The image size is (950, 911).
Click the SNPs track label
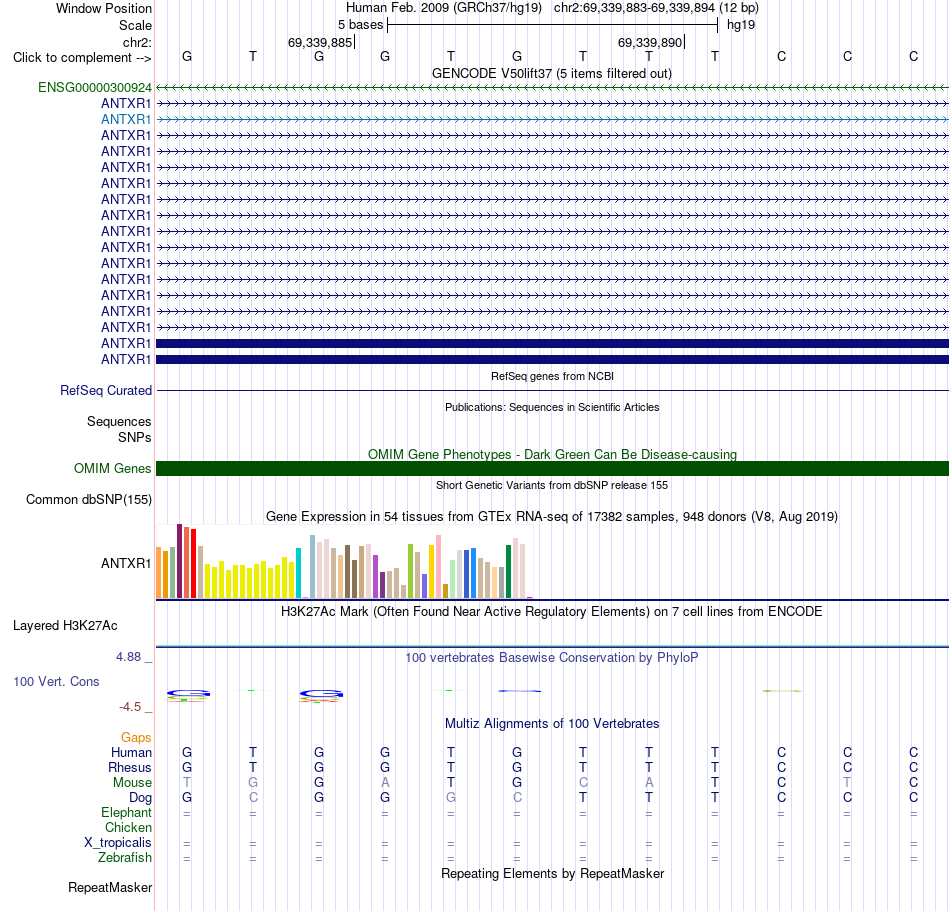(135, 437)
